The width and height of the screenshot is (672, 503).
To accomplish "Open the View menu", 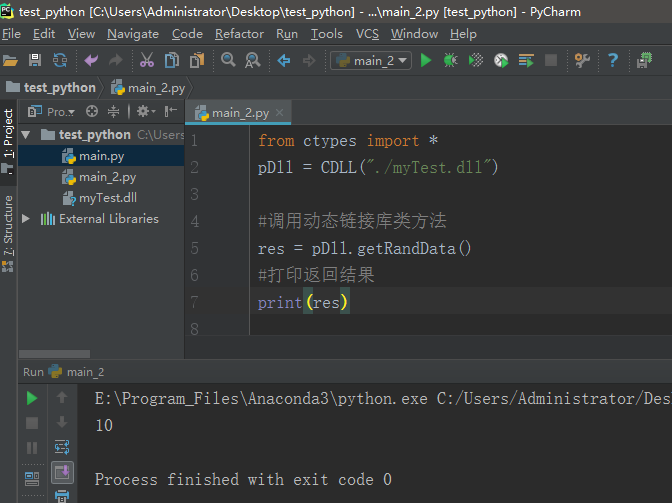I will pyautogui.click(x=81, y=34).
